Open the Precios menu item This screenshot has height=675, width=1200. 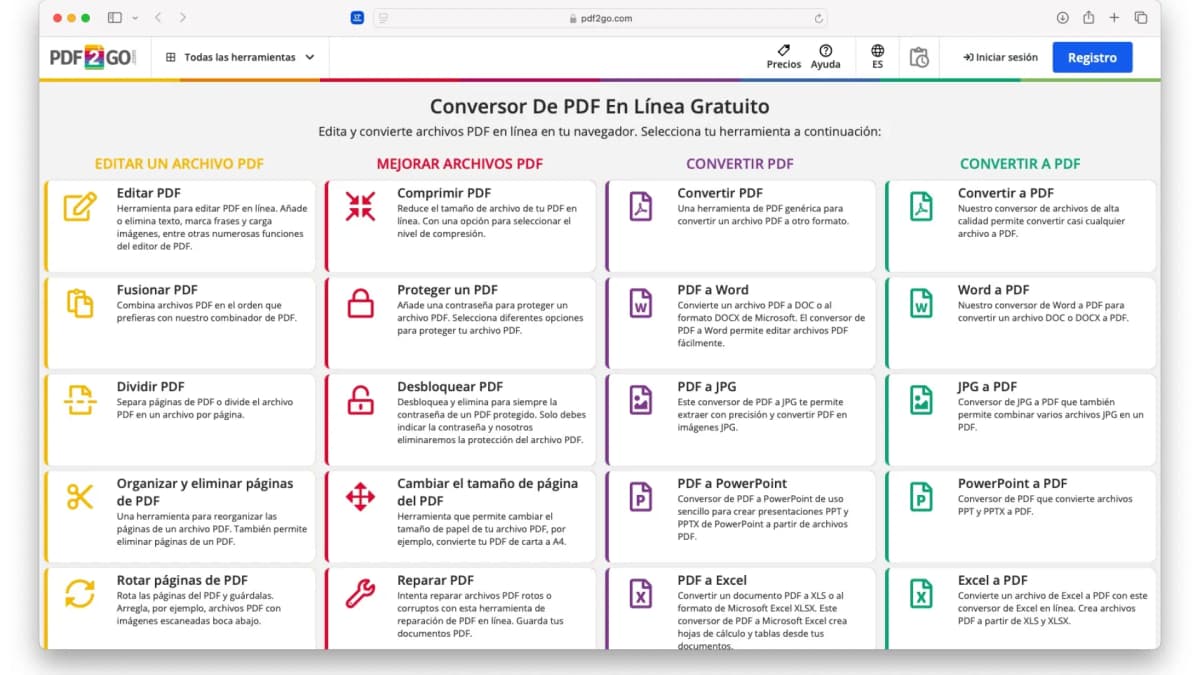783,57
